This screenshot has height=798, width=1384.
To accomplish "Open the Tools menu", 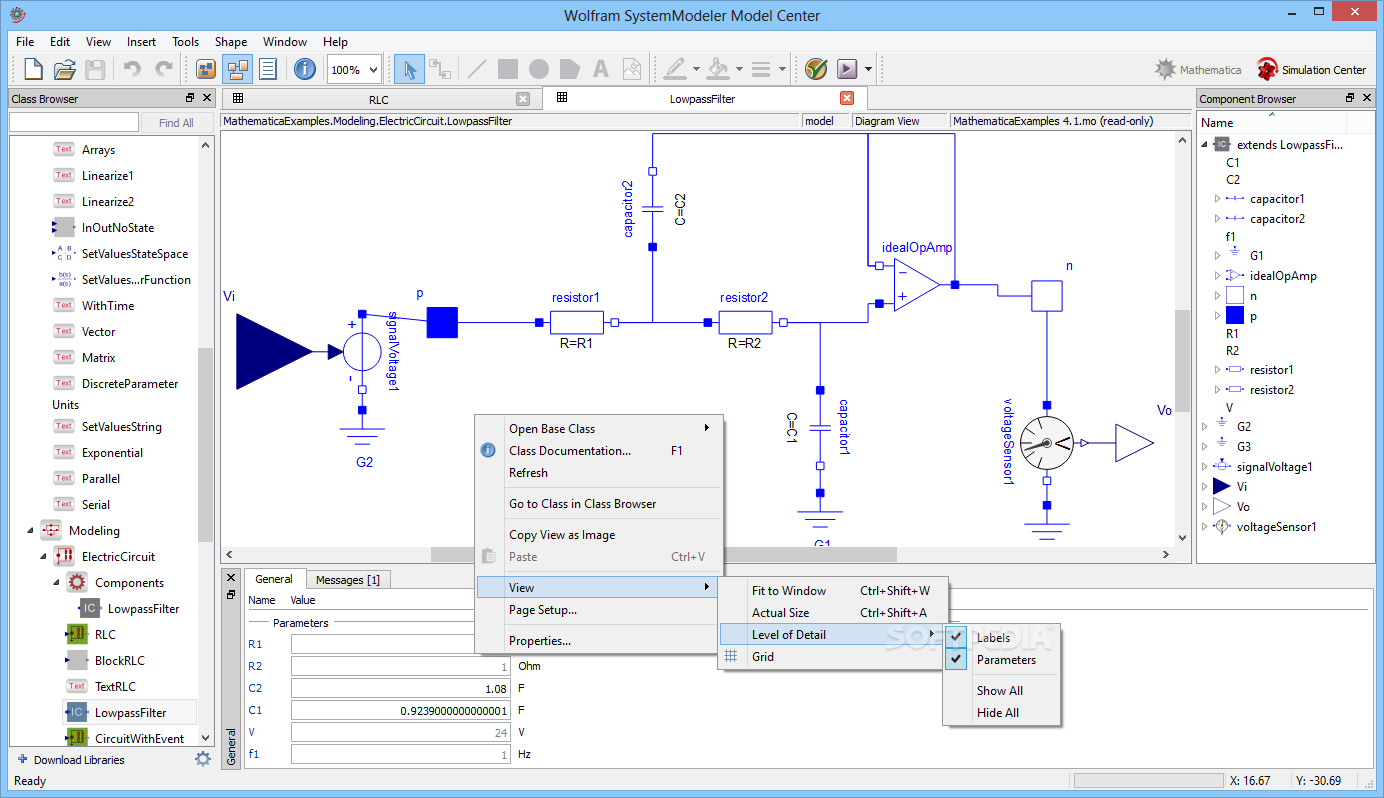I will pyautogui.click(x=186, y=42).
